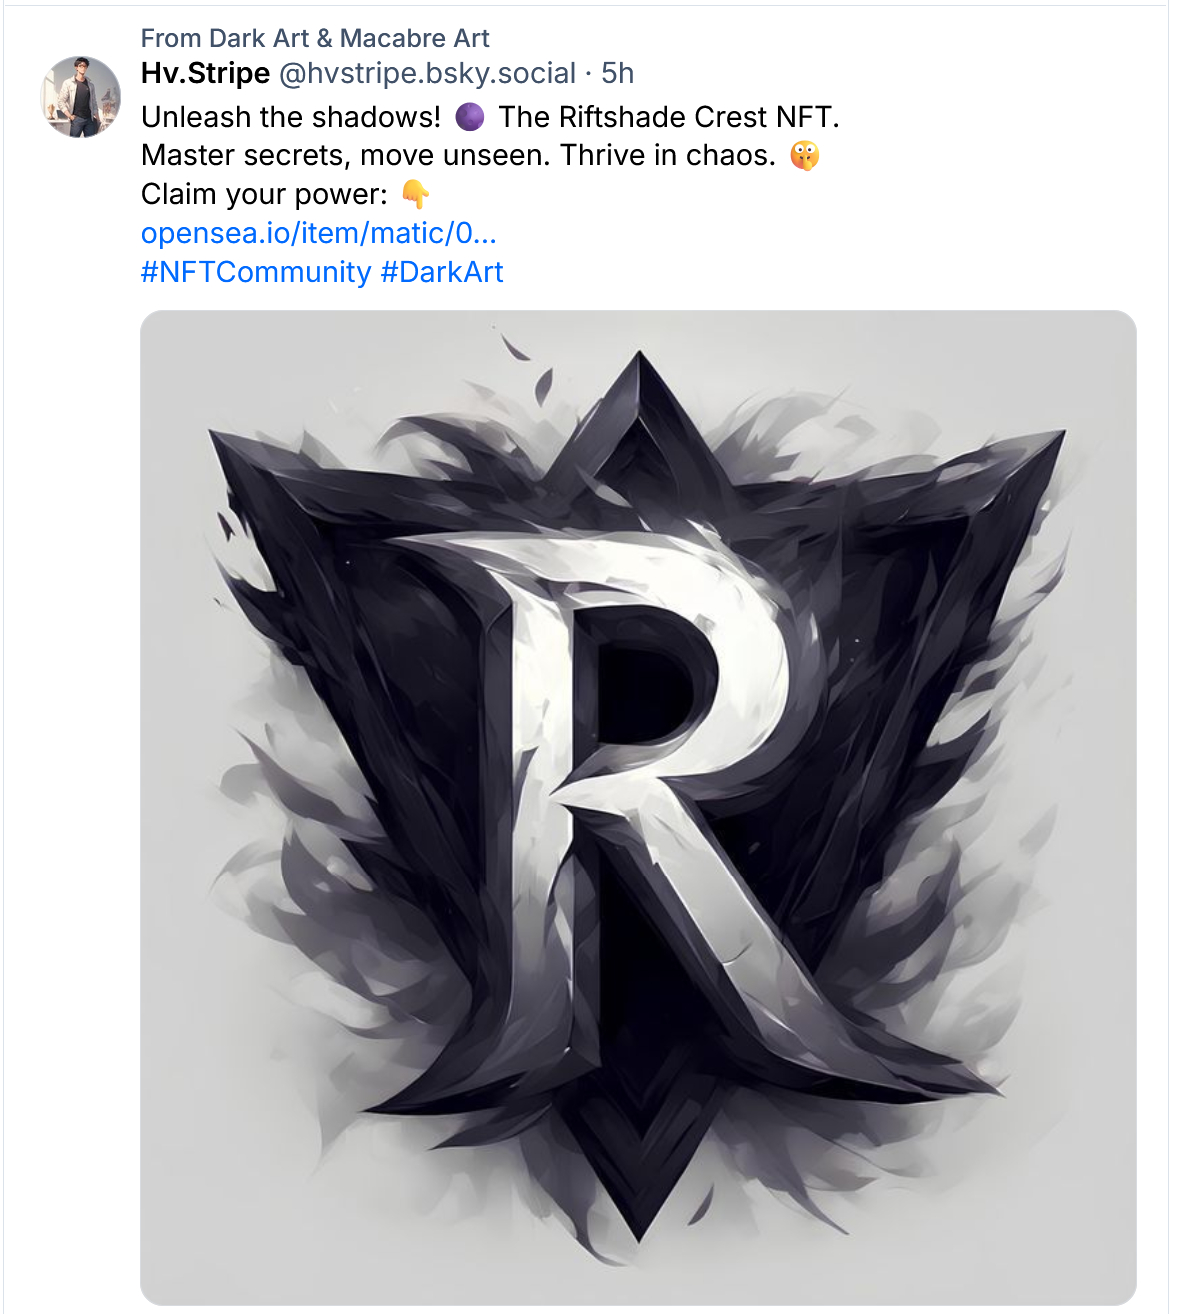This screenshot has width=1183, height=1314.
Task: Click the 5h post timestamp
Action: (618, 73)
